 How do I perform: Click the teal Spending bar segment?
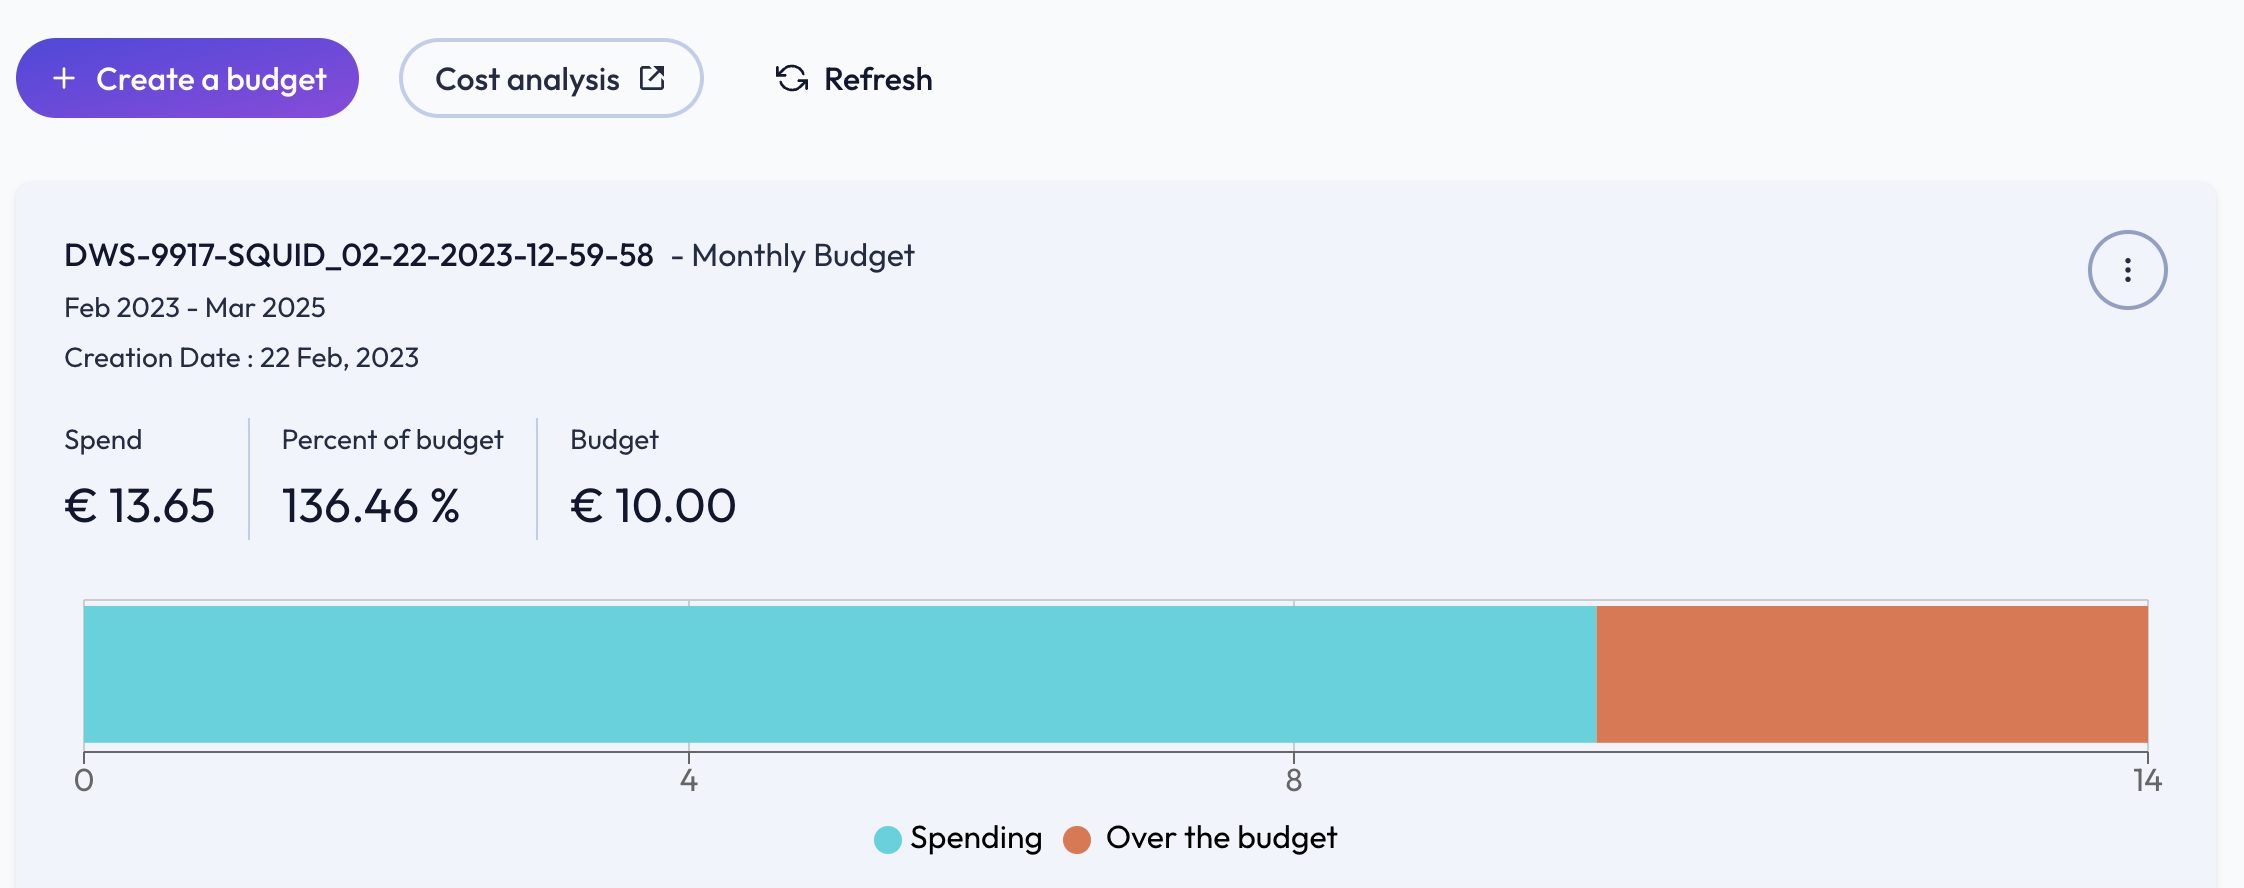tap(840, 674)
